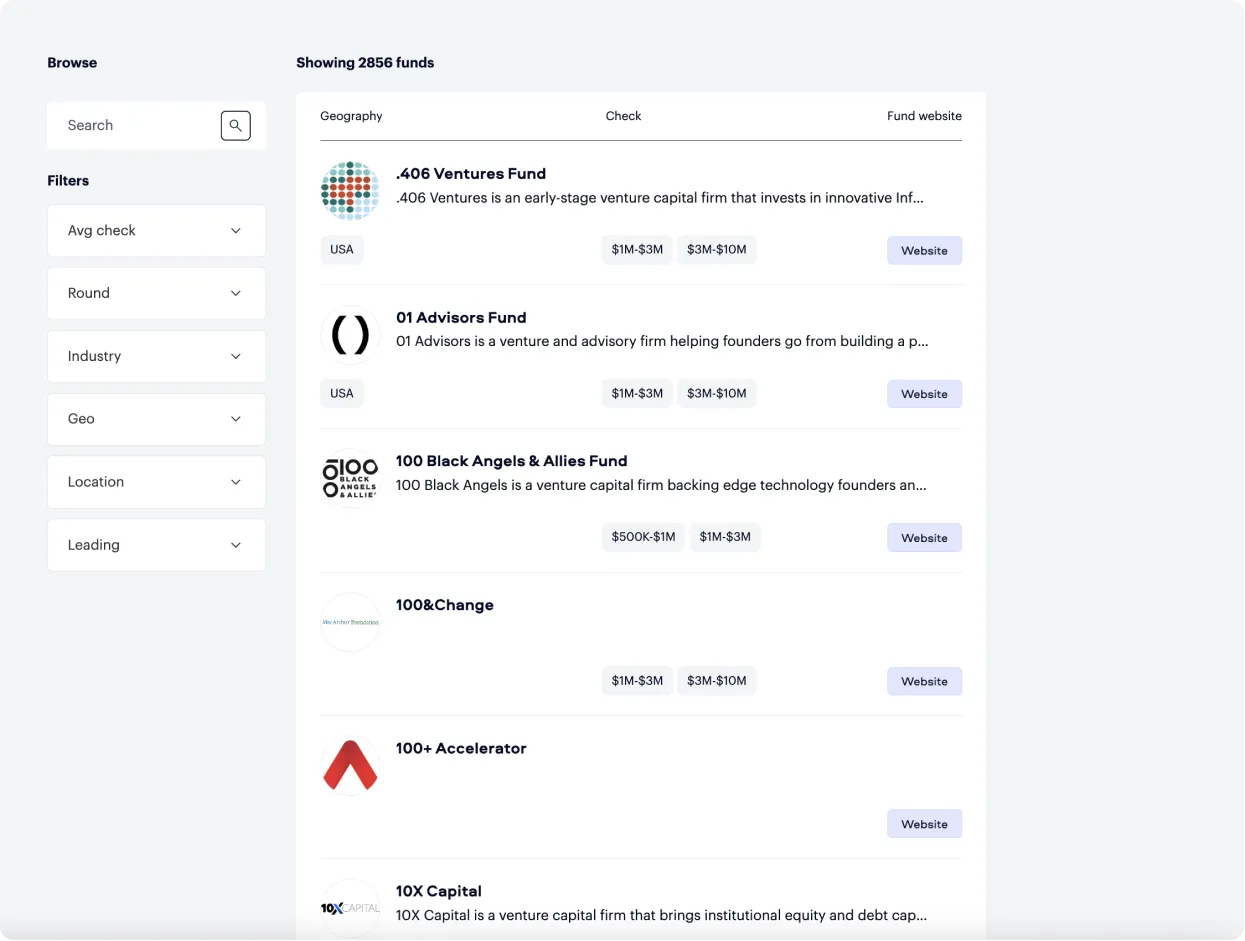Click the 10X Capital fund name
1245x941 pixels.
coord(439,891)
